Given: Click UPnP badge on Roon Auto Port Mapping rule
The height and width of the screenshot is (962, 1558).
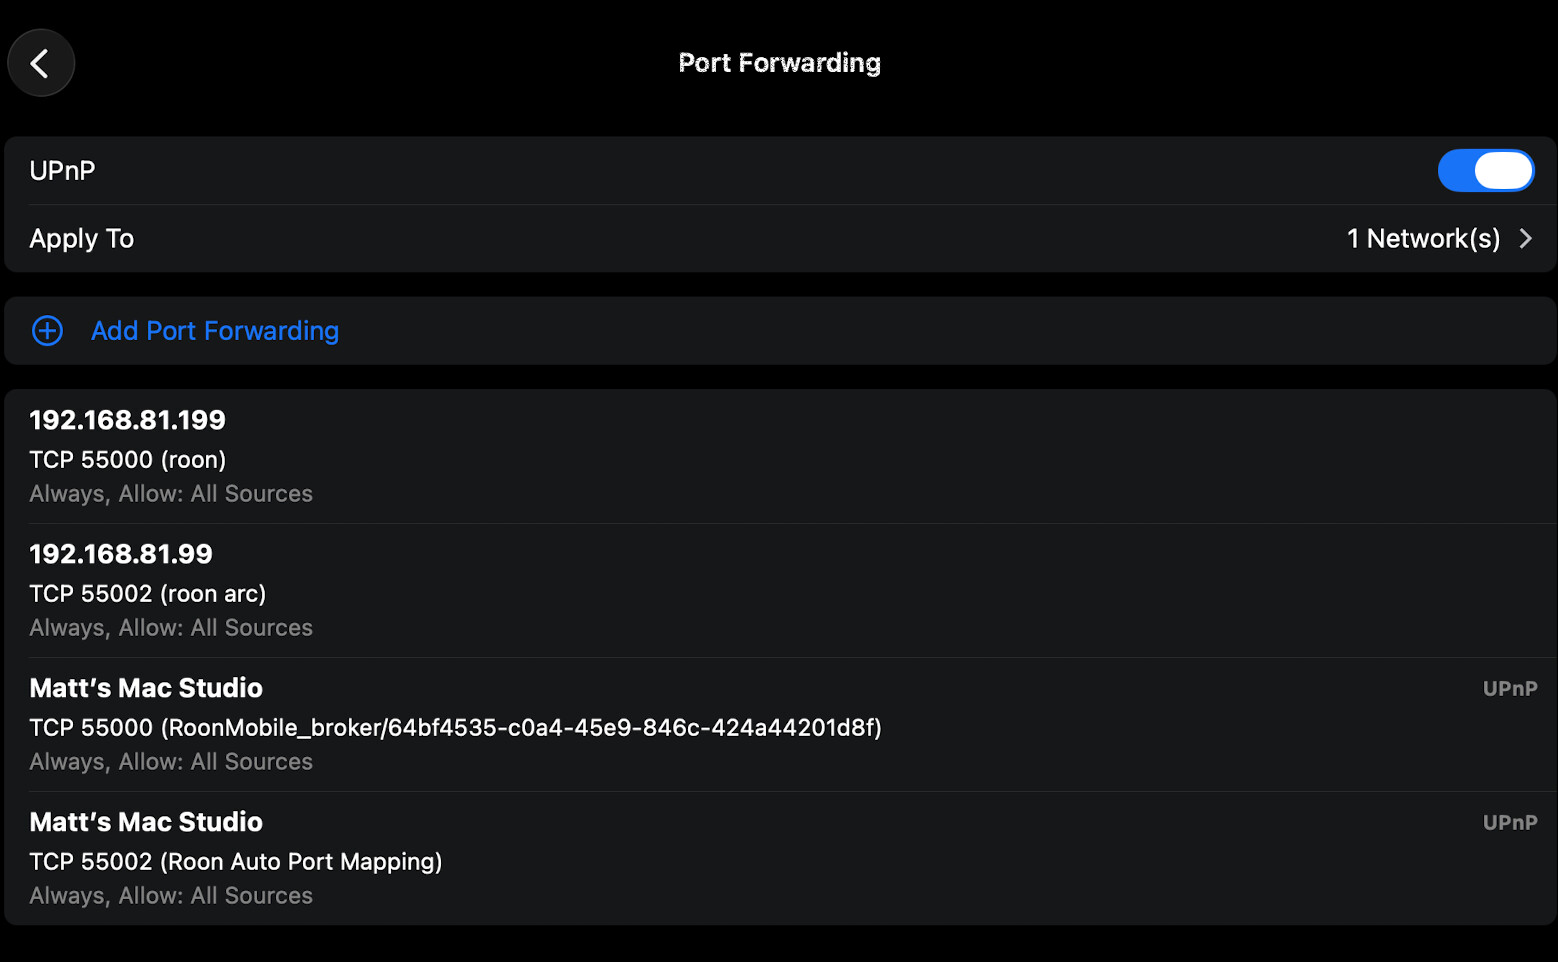Looking at the screenshot, I should [1509, 823].
